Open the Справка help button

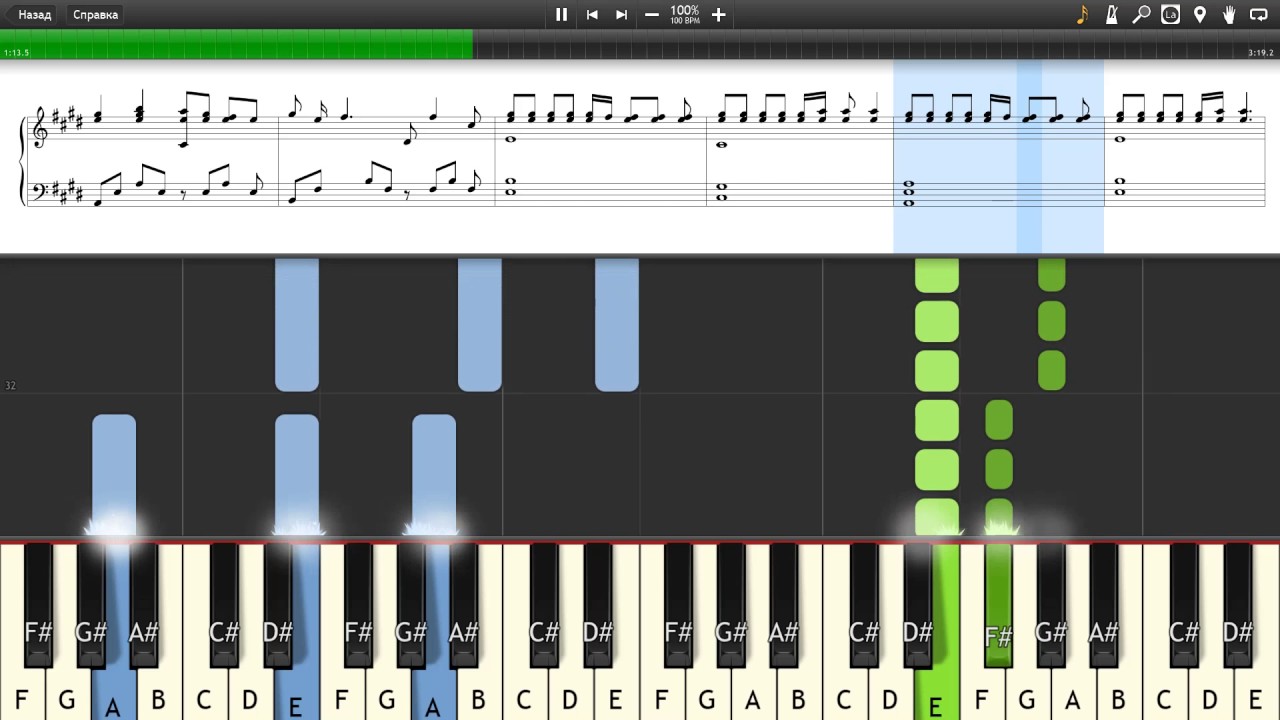tap(95, 15)
